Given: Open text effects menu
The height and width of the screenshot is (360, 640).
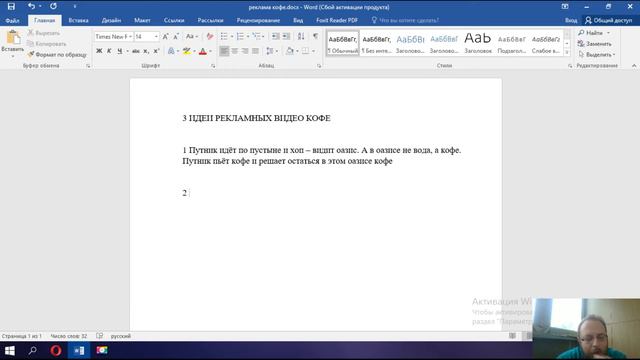Looking at the screenshot, I should coord(171,51).
